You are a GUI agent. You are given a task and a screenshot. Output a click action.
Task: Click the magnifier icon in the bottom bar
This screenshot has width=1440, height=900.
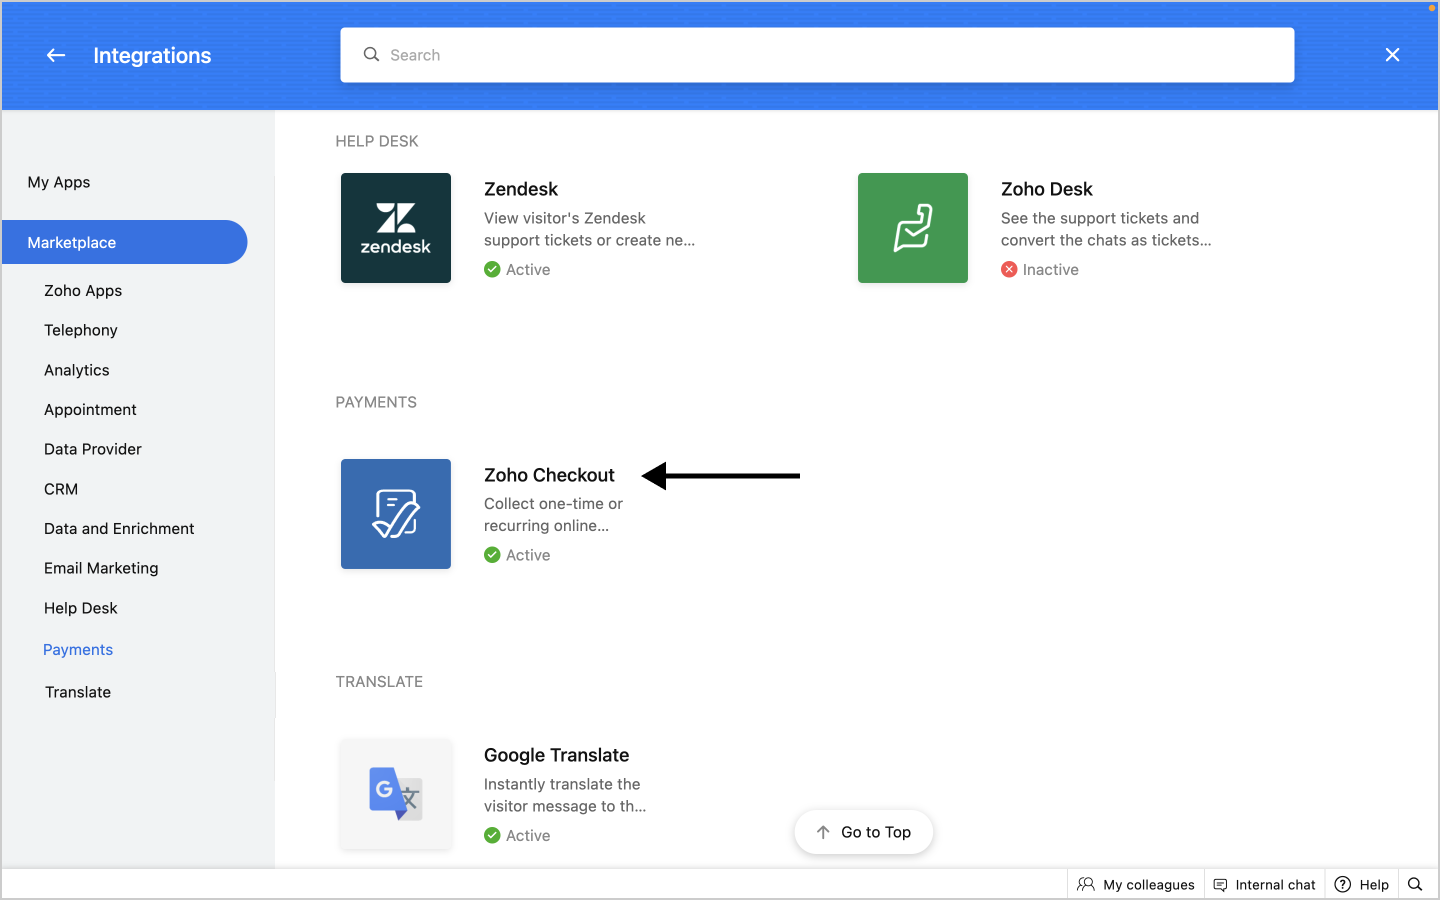(x=1415, y=884)
